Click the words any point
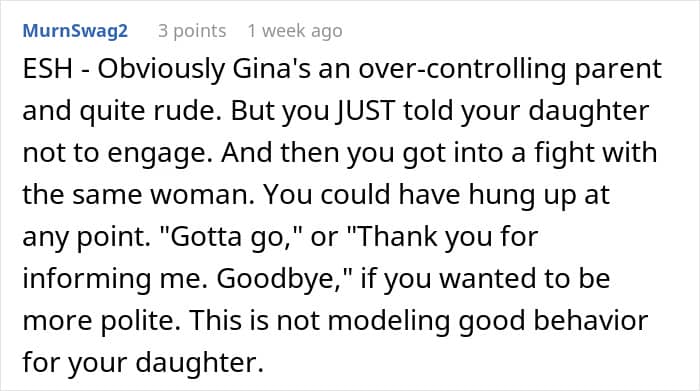700x391 pixels. pyautogui.click(x=87, y=237)
